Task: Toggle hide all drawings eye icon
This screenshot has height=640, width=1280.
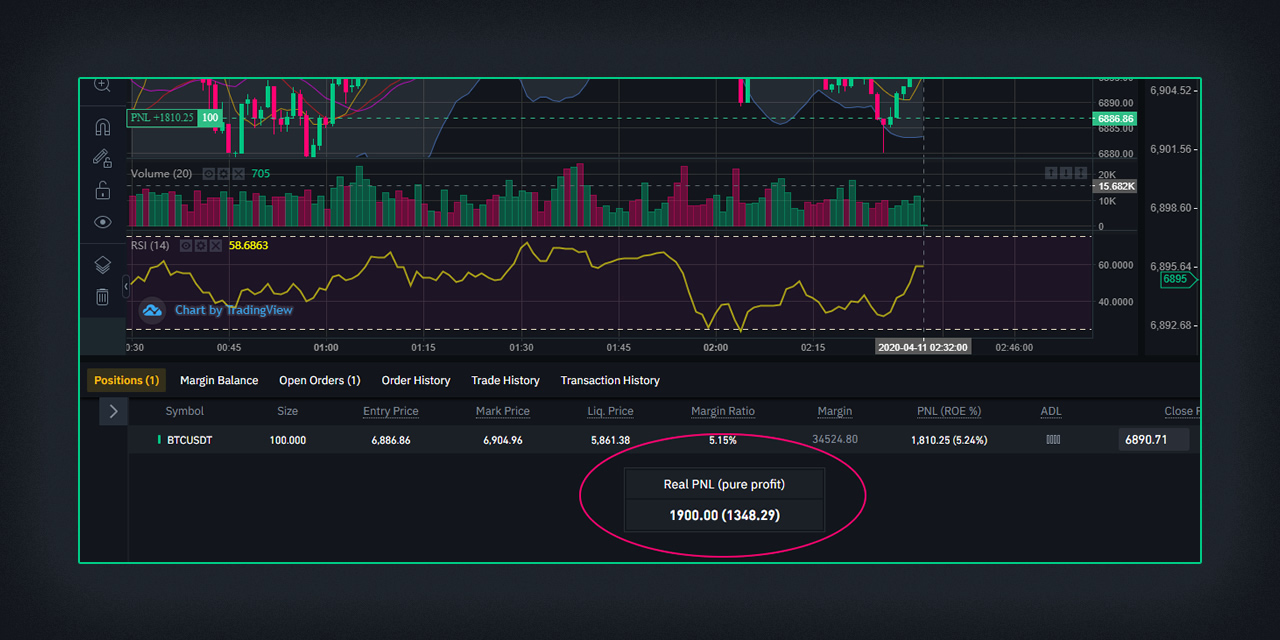Action: [102, 222]
